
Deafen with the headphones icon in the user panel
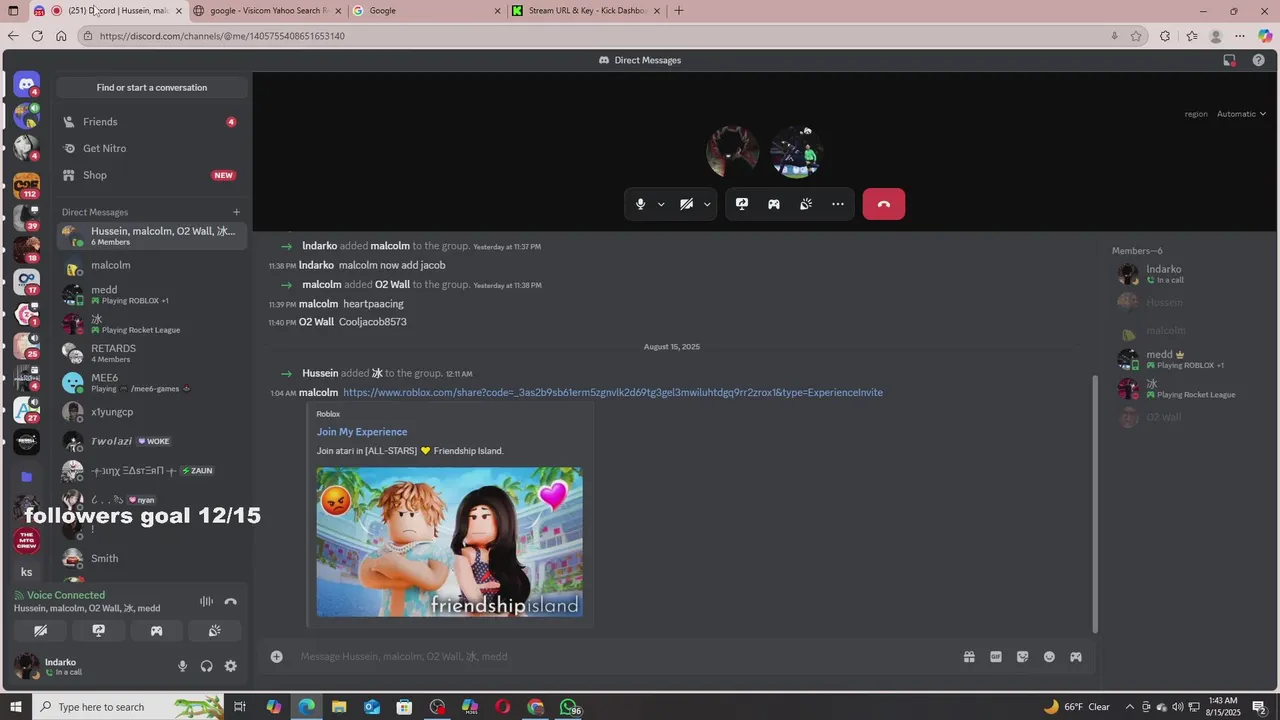(206, 666)
